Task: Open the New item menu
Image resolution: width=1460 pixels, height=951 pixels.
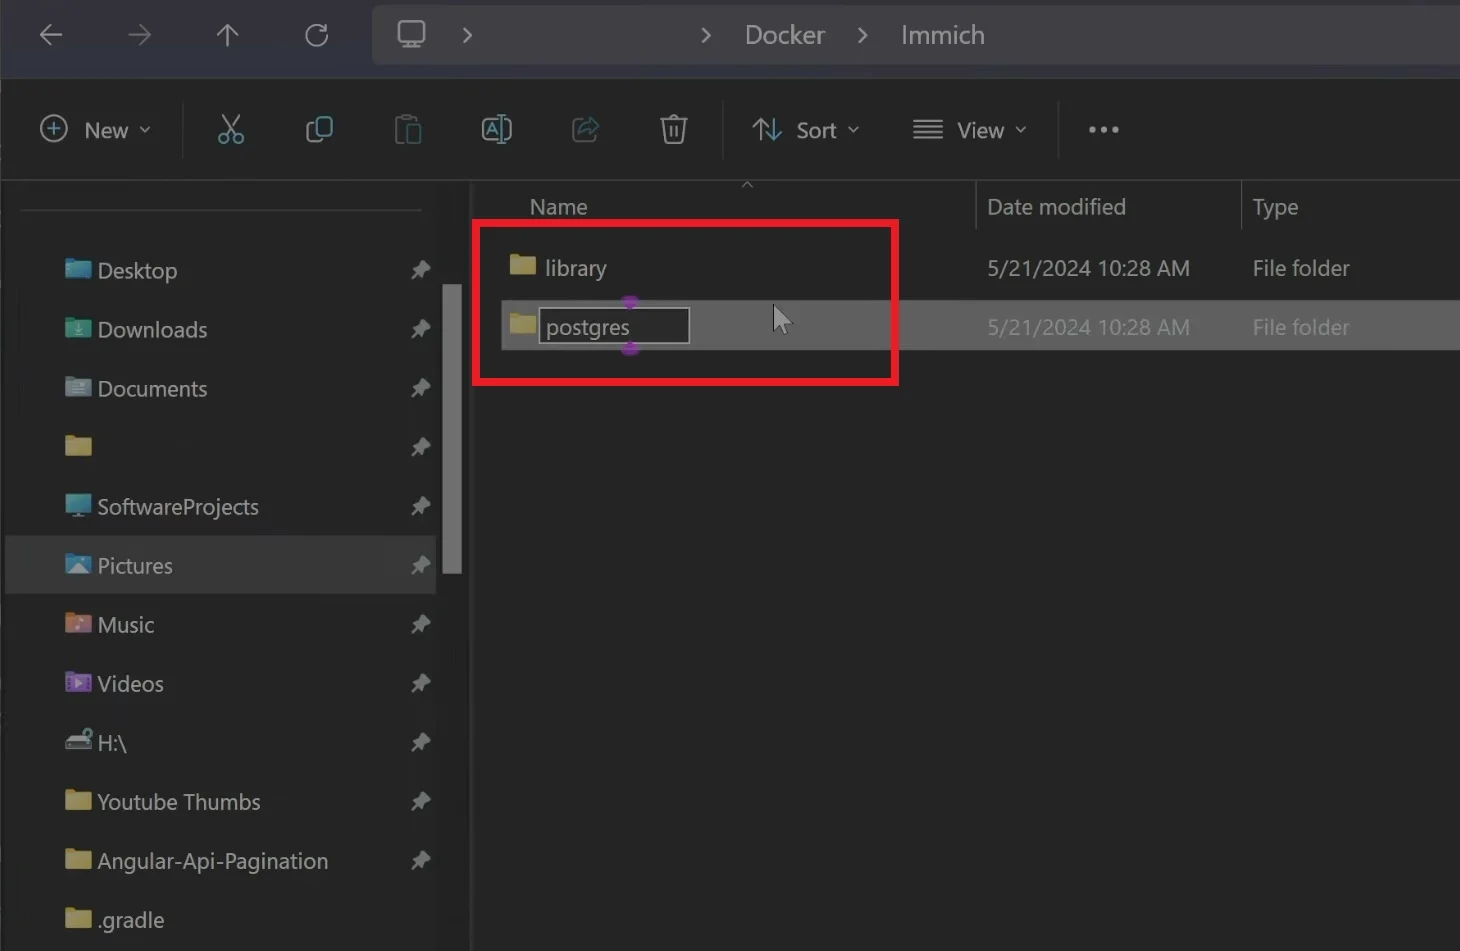Action: 95,130
